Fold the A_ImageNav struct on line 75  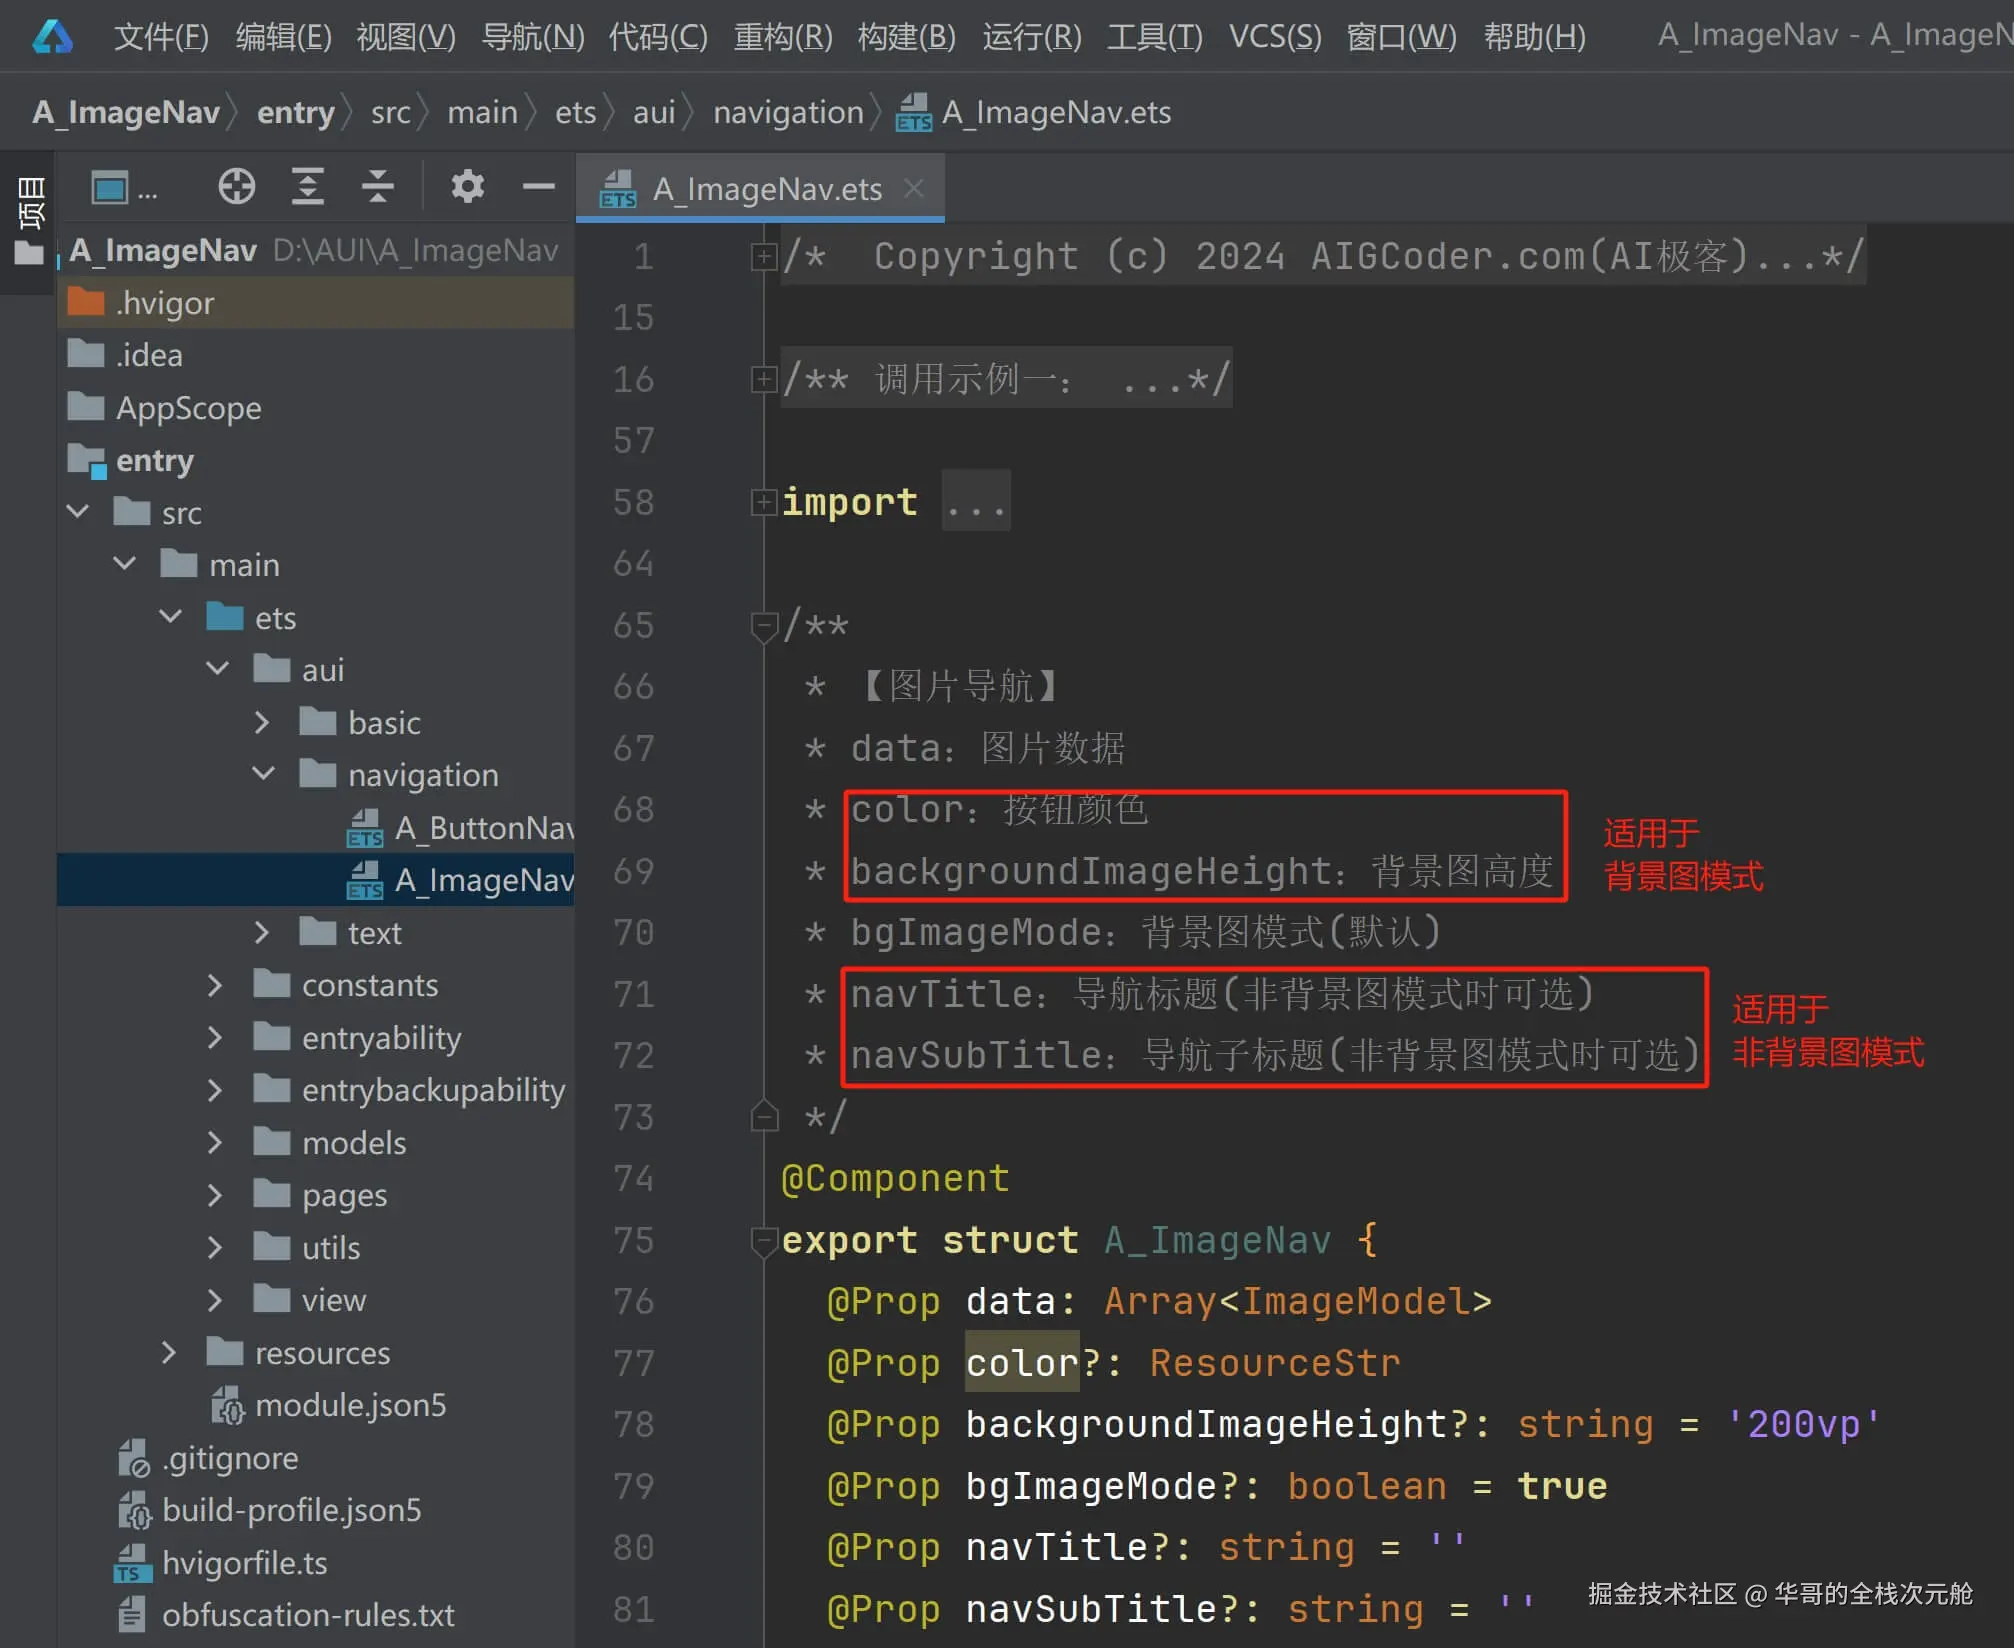coord(763,1241)
